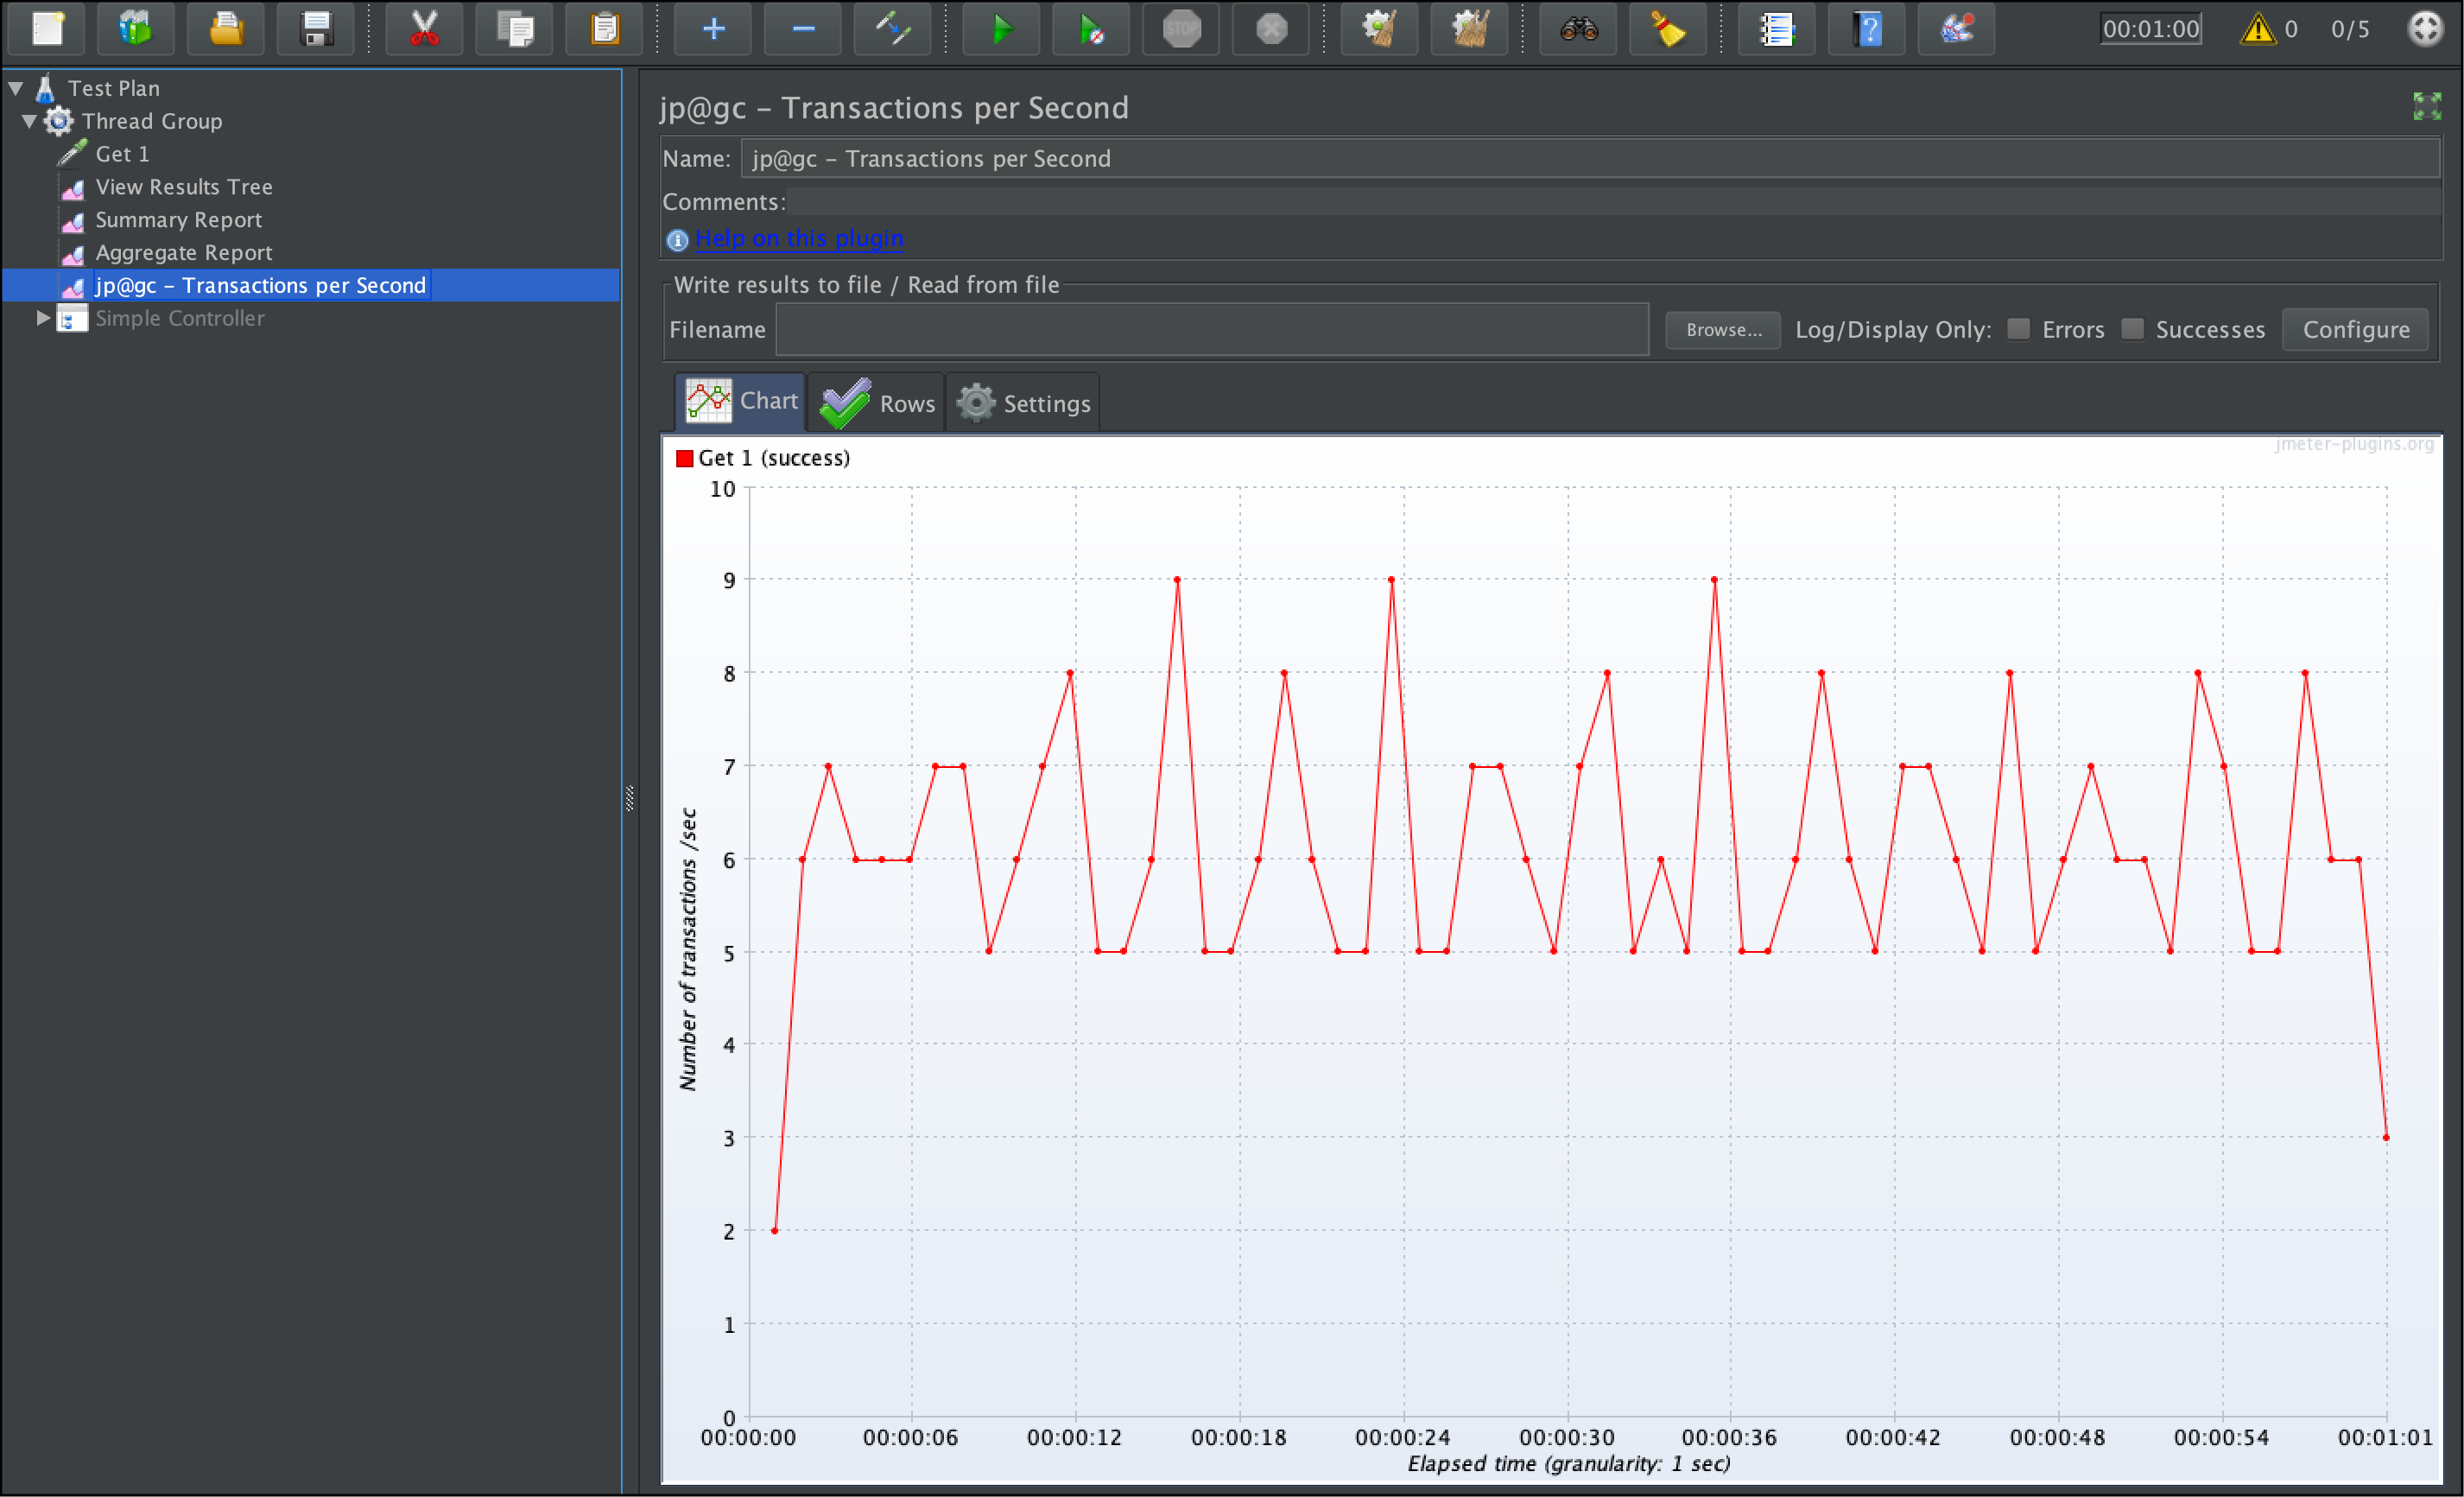Collapse the Thread Group tree node
This screenshot has height=1497, width=2464.
[x=30, y=121]
